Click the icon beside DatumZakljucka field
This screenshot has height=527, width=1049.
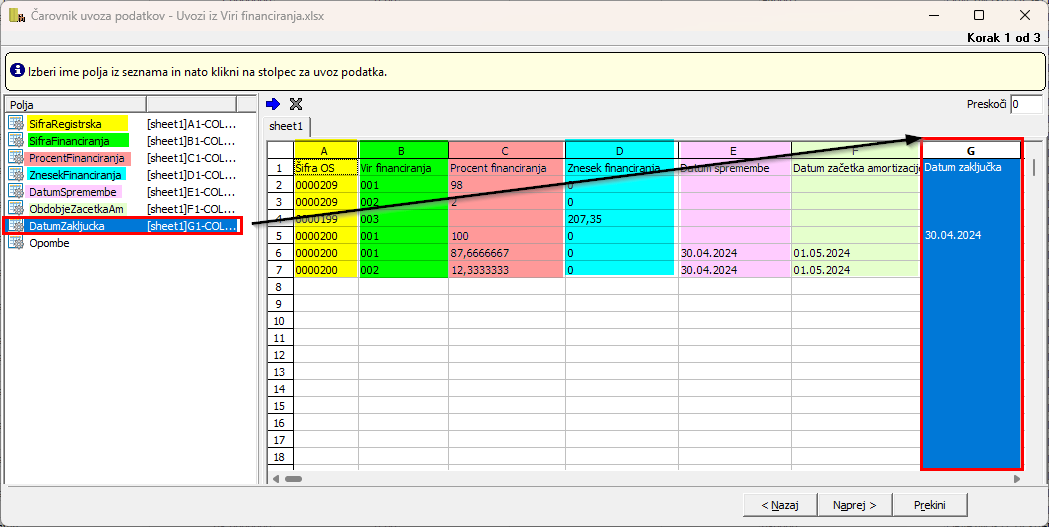pyautogui.click(x=16, y=226)
